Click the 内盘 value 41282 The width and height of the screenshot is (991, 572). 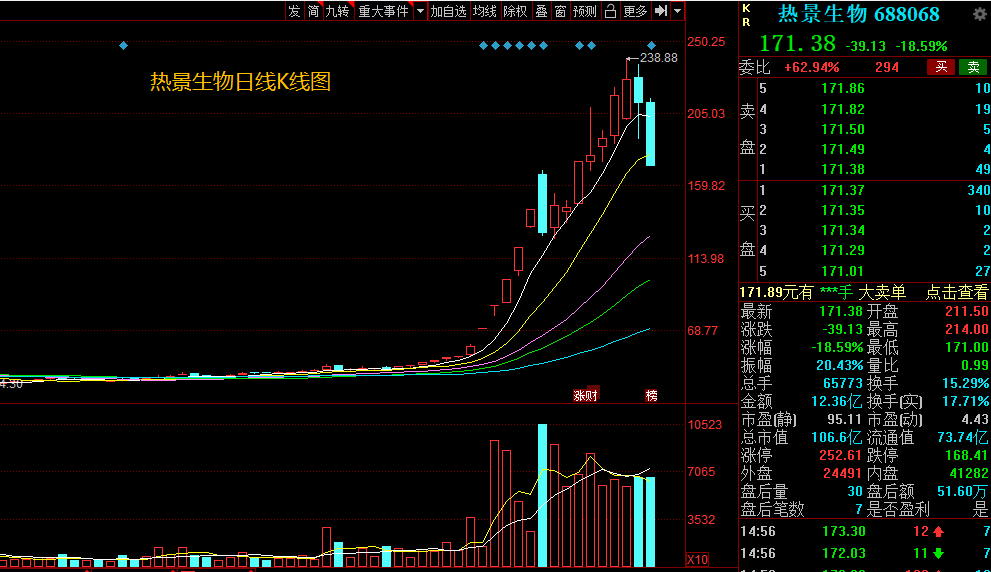969,473
